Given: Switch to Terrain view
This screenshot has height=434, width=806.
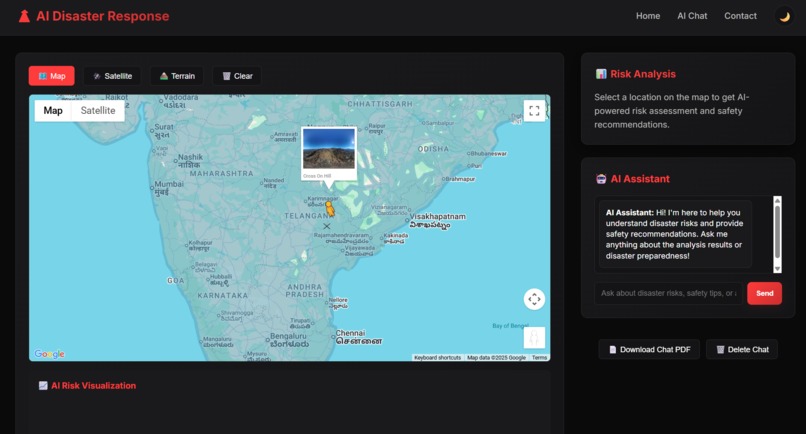Looking at the screenshot, I should click(x=177, y=76).
